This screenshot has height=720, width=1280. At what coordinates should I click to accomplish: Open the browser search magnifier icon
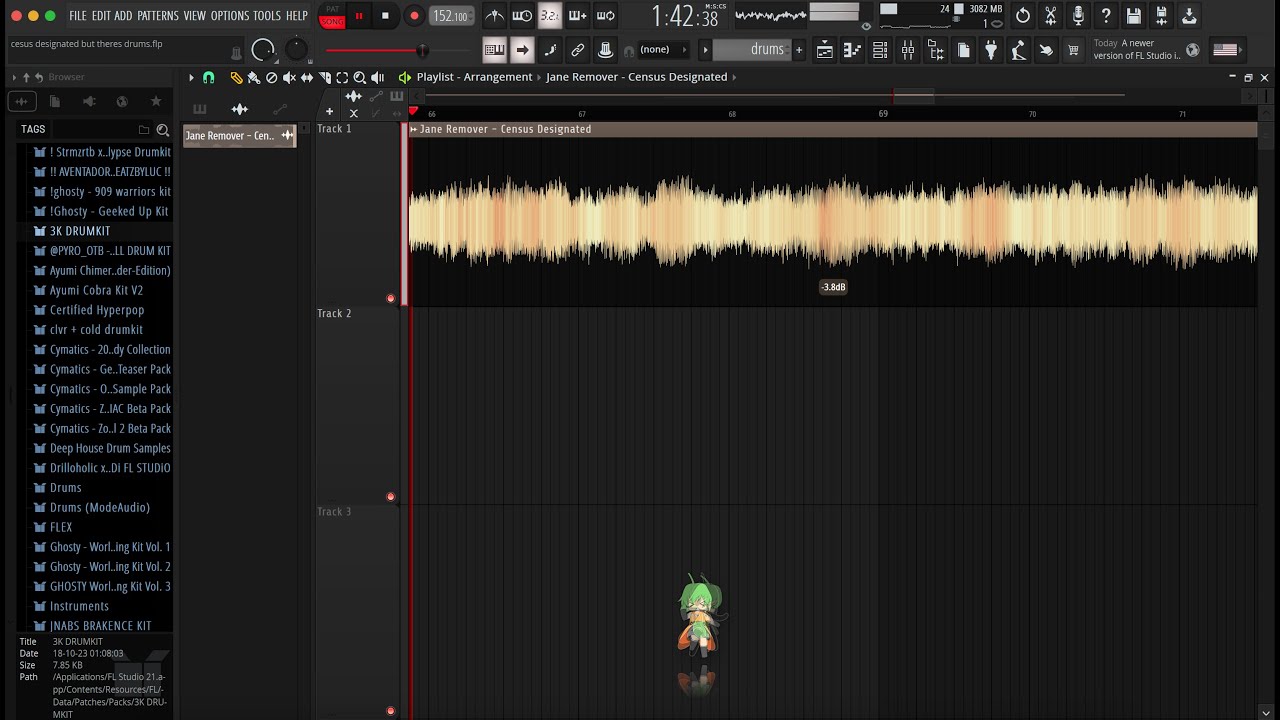(162, 129)
